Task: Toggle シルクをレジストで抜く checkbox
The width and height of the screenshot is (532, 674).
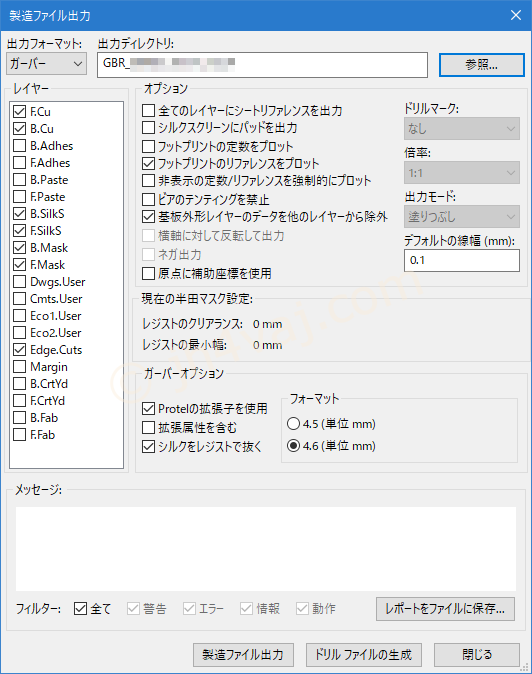Action: 148,447
